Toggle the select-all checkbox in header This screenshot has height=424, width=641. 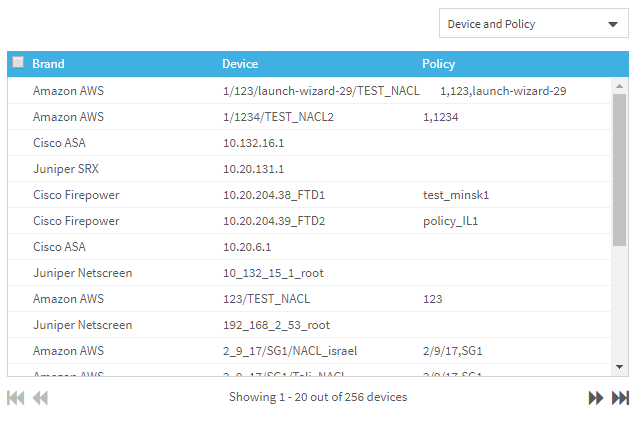tap(18, 63)
